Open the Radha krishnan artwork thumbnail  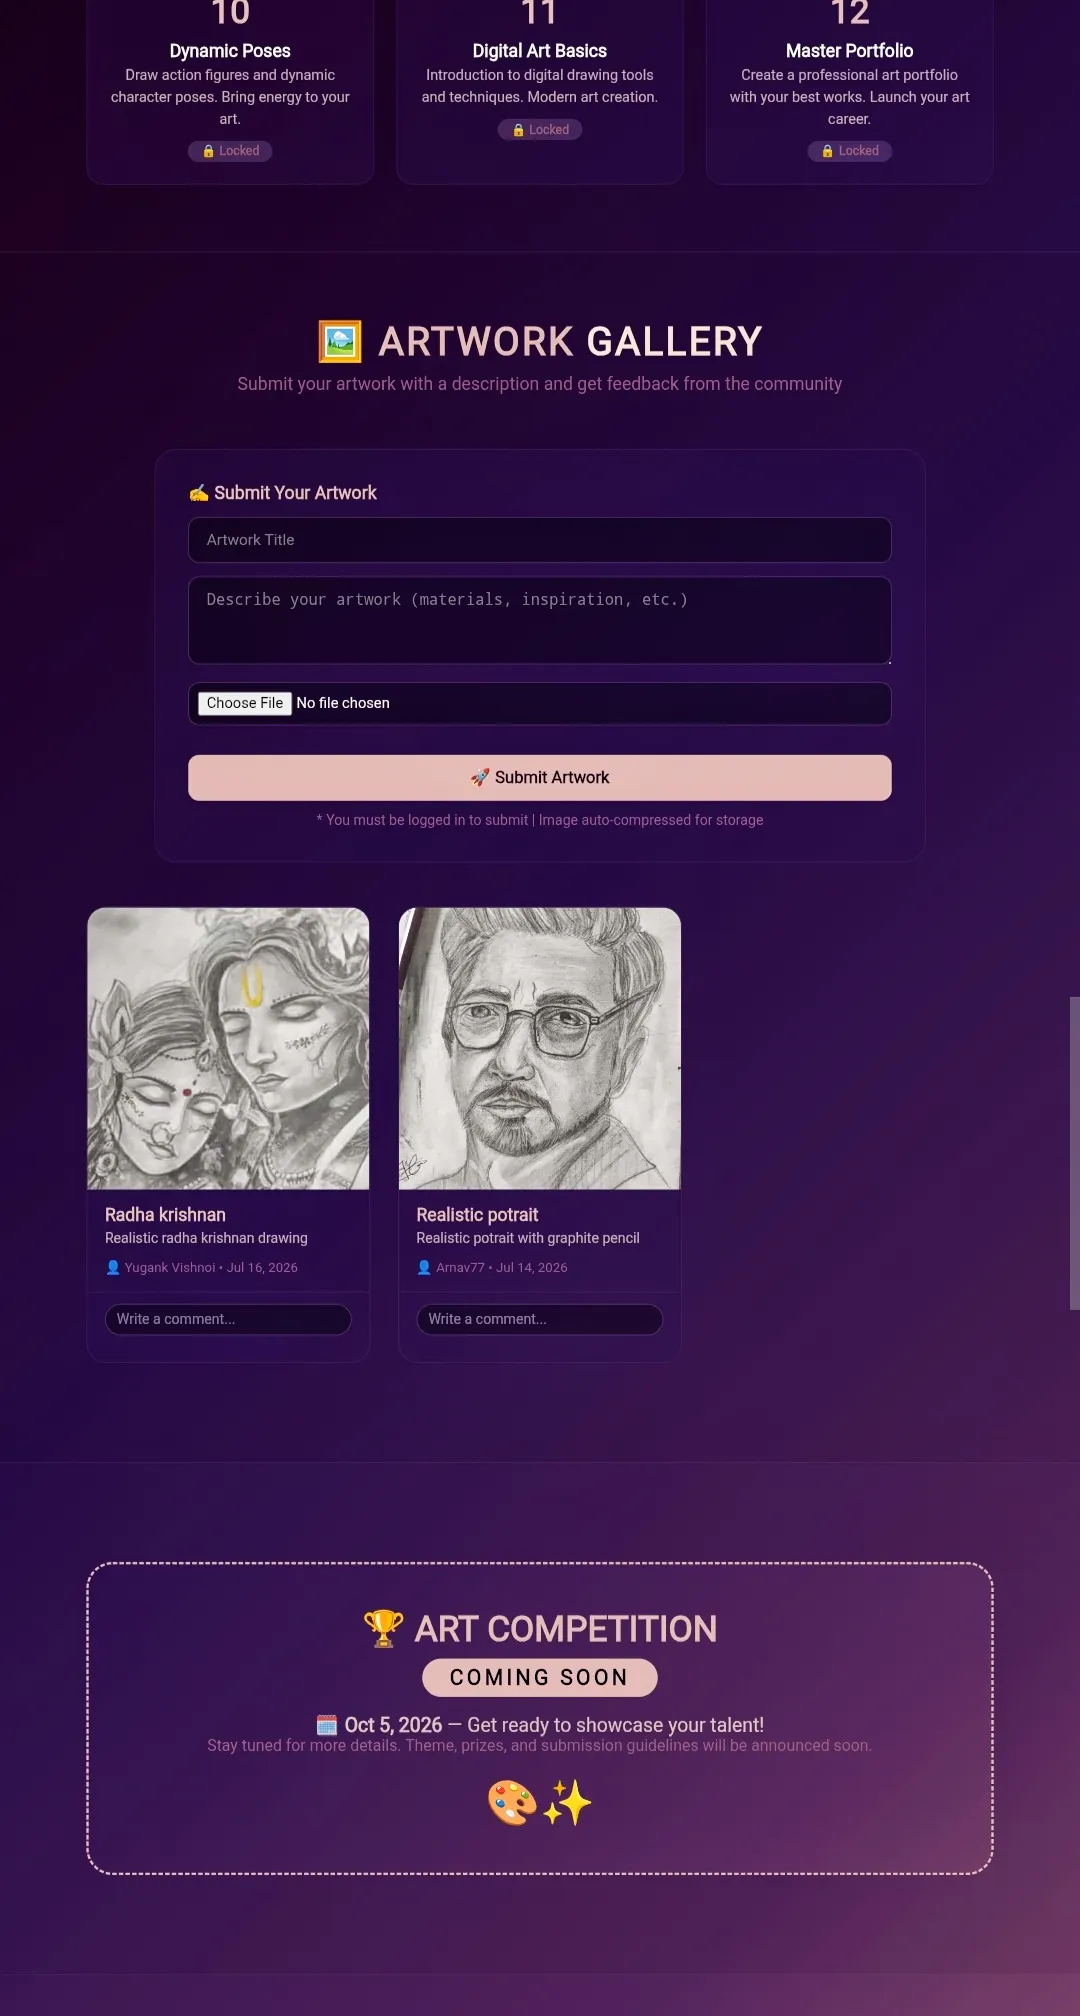coord(228,1049)
